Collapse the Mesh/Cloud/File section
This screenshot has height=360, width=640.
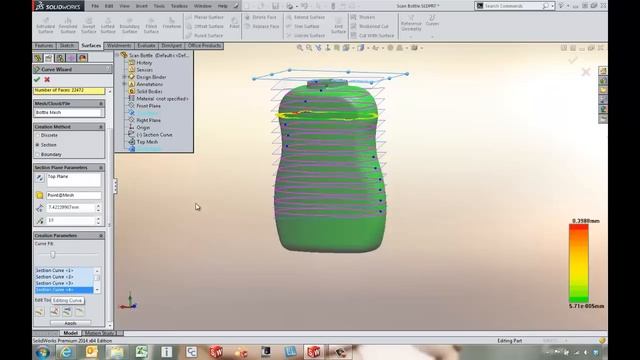(101, 104)
